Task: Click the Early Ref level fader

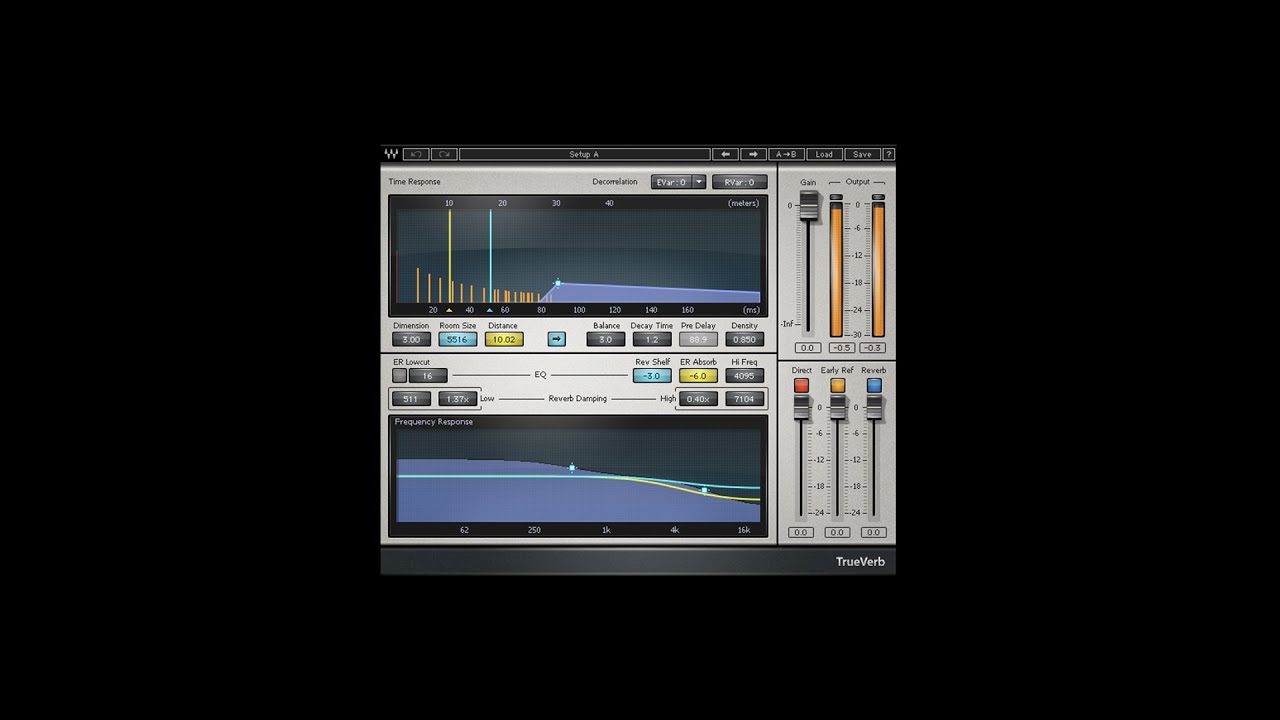Action: [838, 408]
